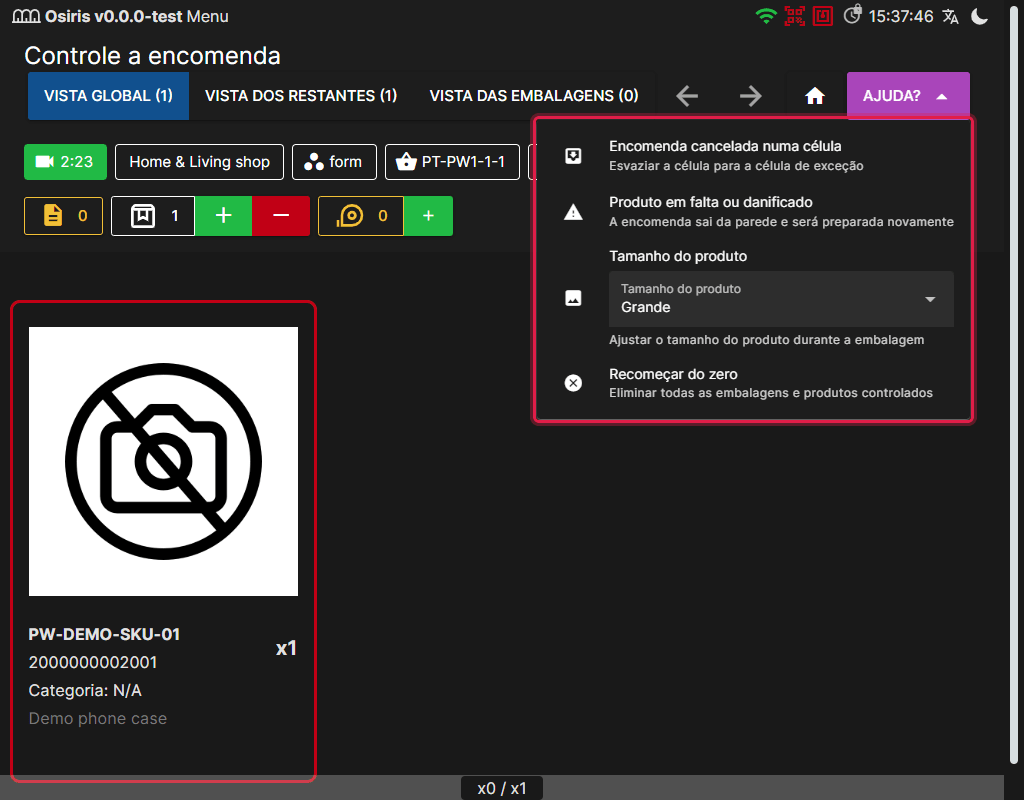
Task: Remove a package with the red minus button
Action: point(281,216)
